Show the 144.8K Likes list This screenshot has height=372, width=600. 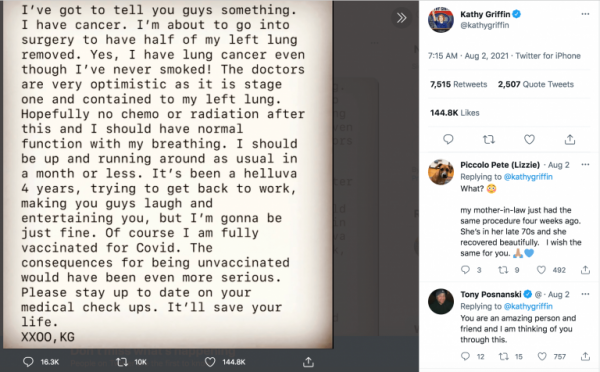tap(455, 113)
